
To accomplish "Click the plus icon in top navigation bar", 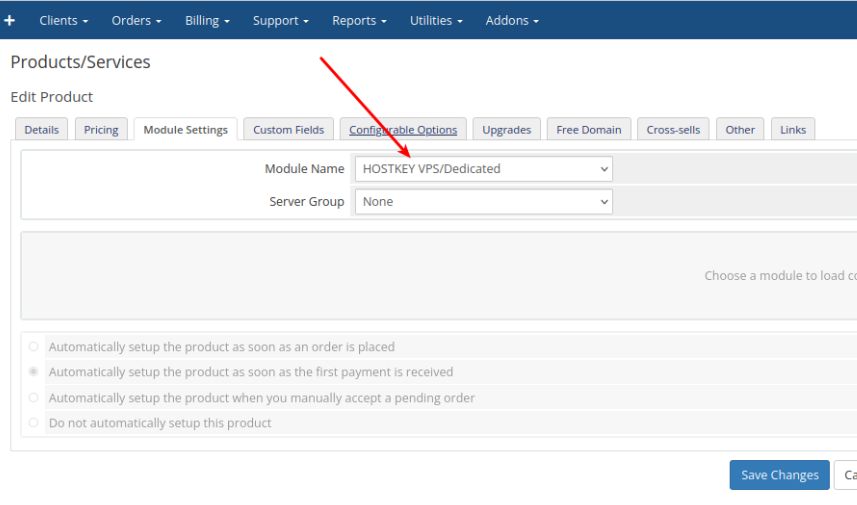I will click(10, 20).
